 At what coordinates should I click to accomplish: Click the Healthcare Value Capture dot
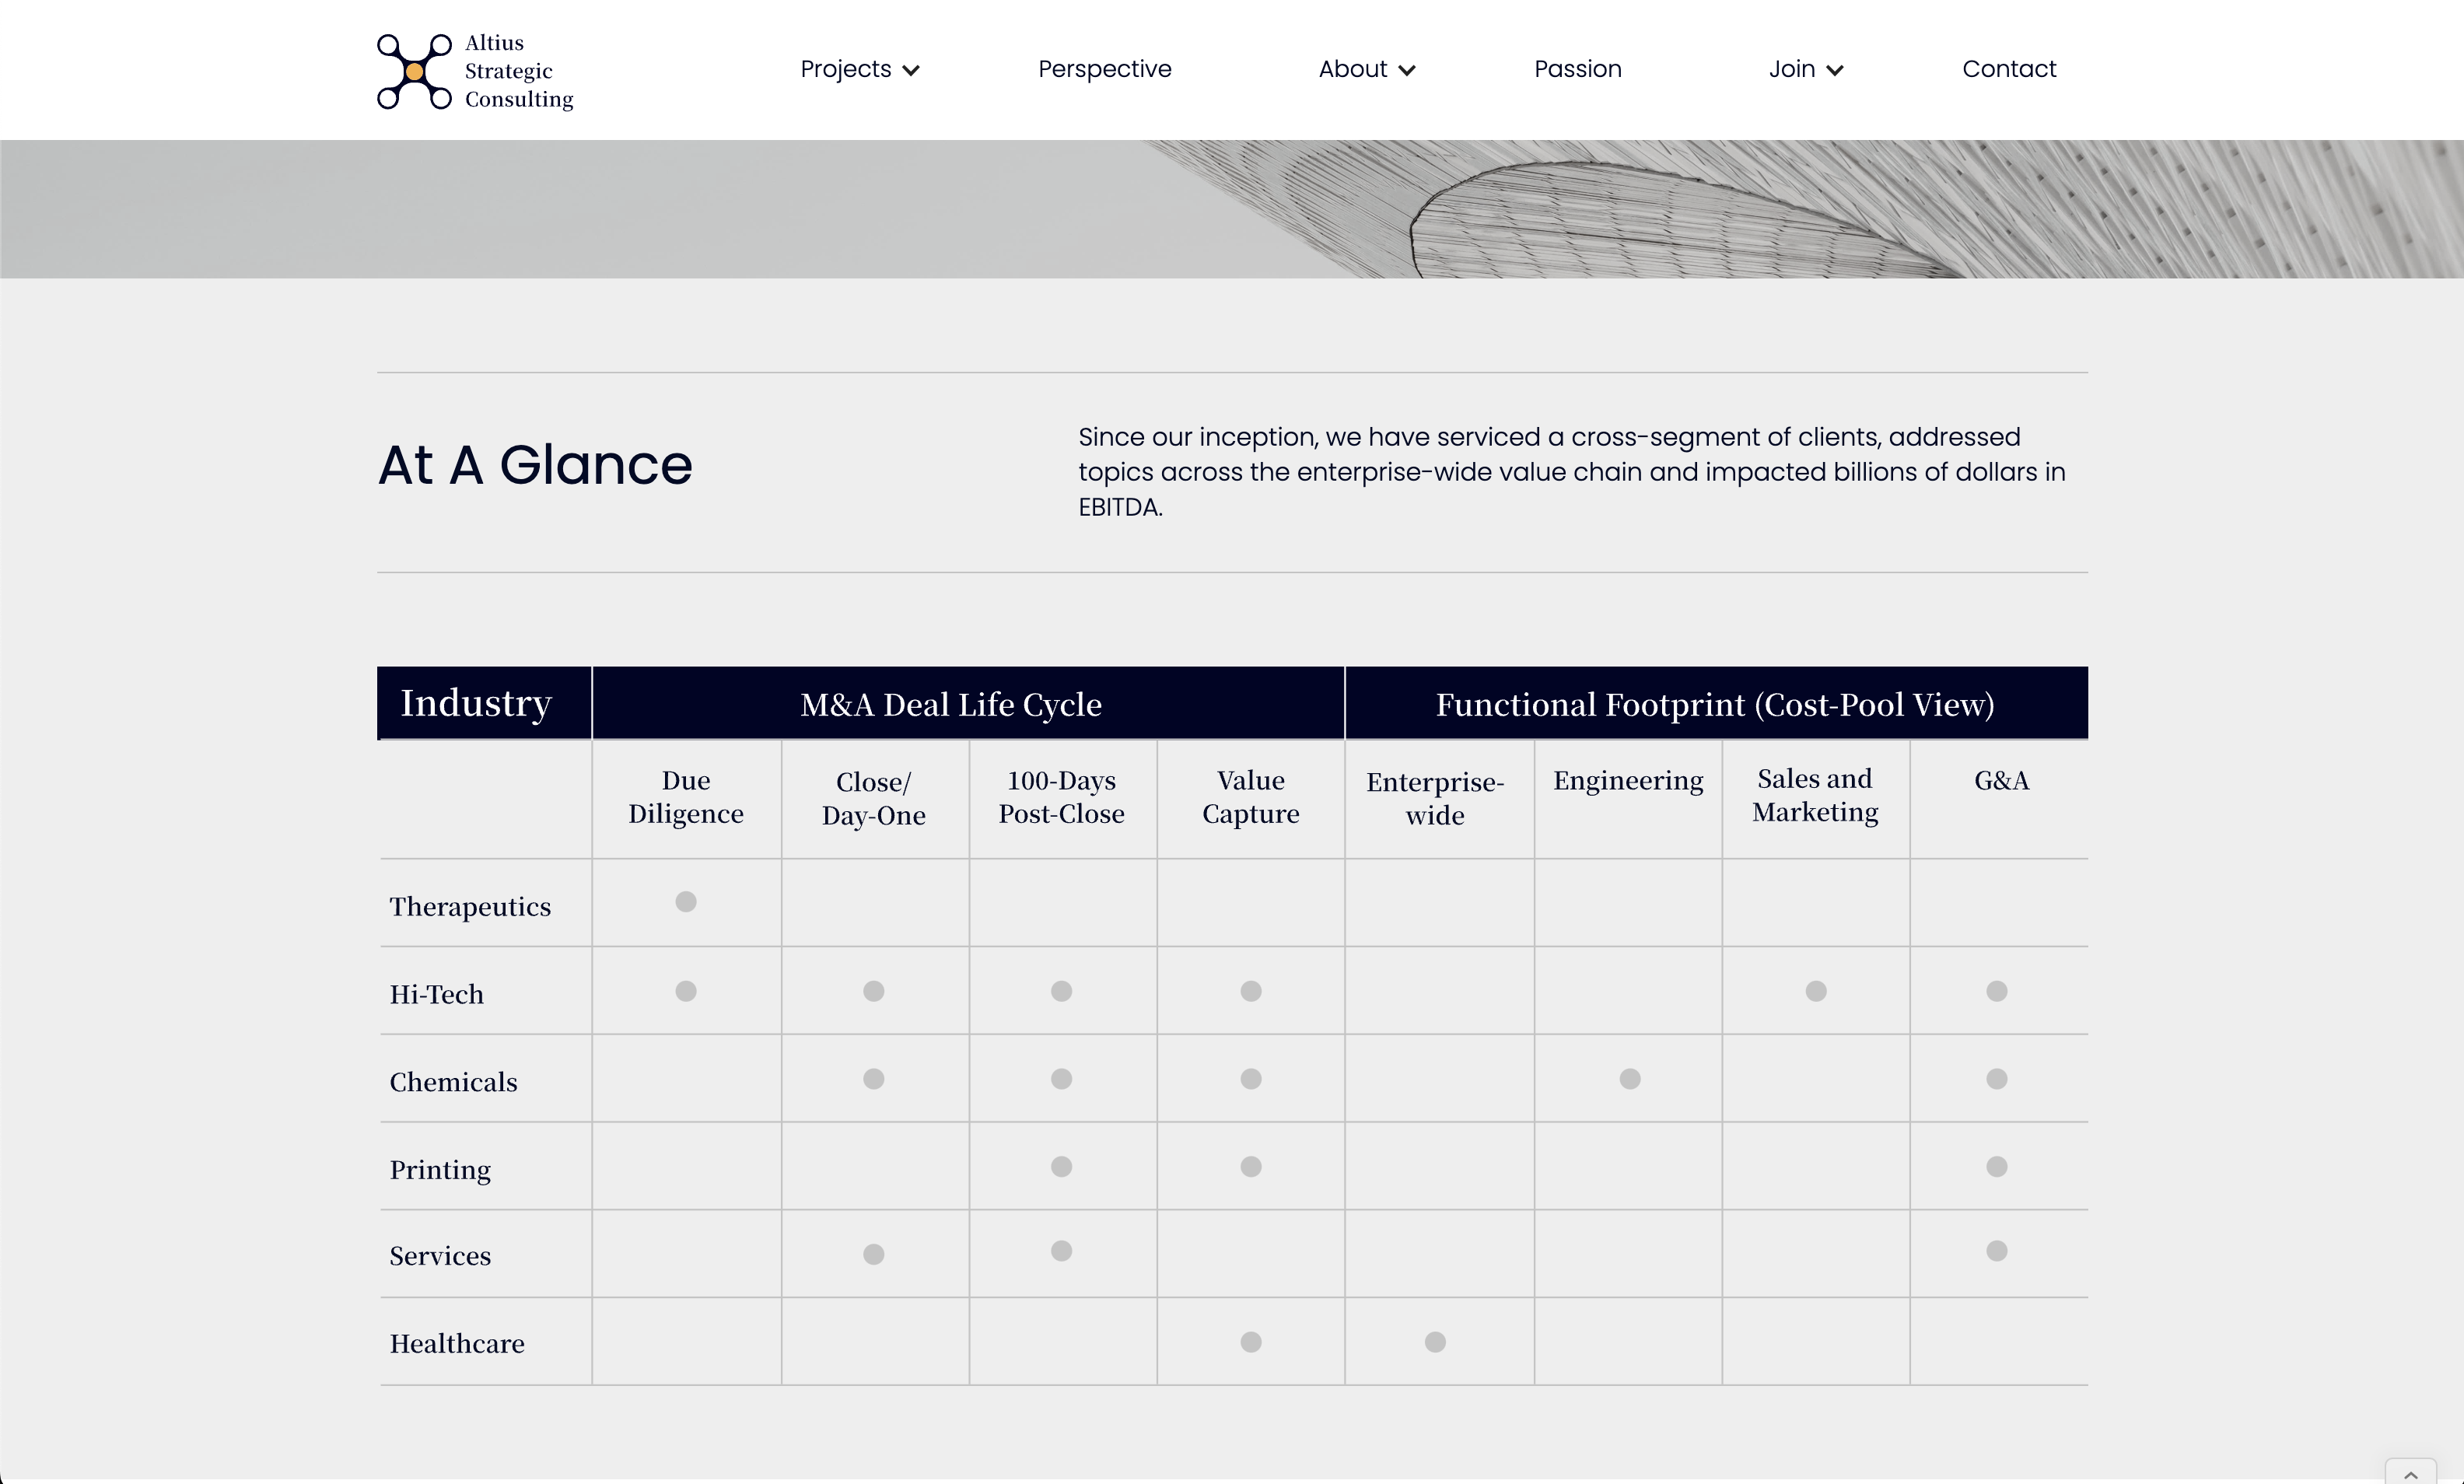click(1251, 1342)
